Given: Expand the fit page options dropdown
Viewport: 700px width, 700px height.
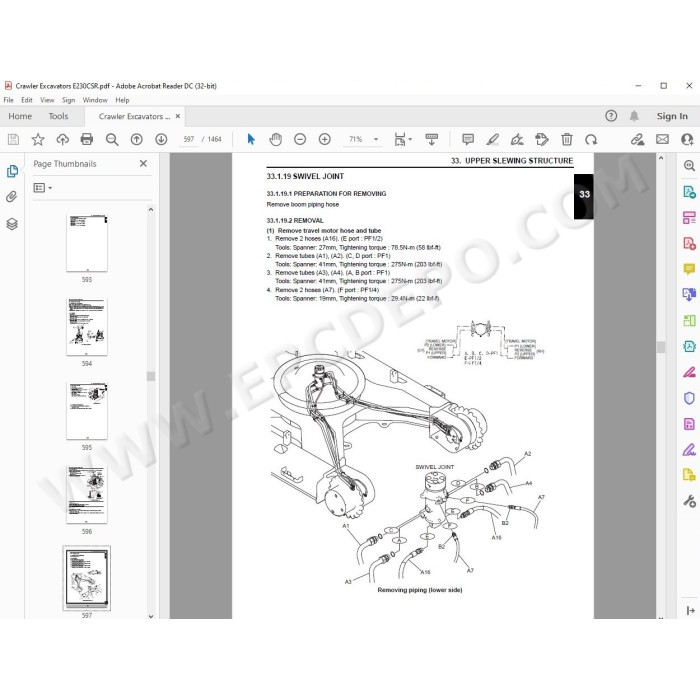Looking at the screenshot, I should tap(410, 140).
